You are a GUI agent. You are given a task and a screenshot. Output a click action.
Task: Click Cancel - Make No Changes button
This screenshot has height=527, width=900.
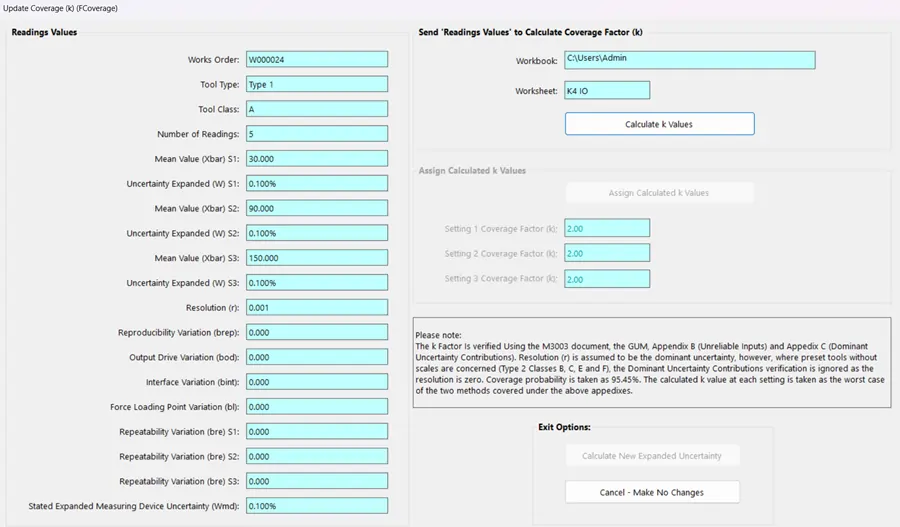(652, 492)
